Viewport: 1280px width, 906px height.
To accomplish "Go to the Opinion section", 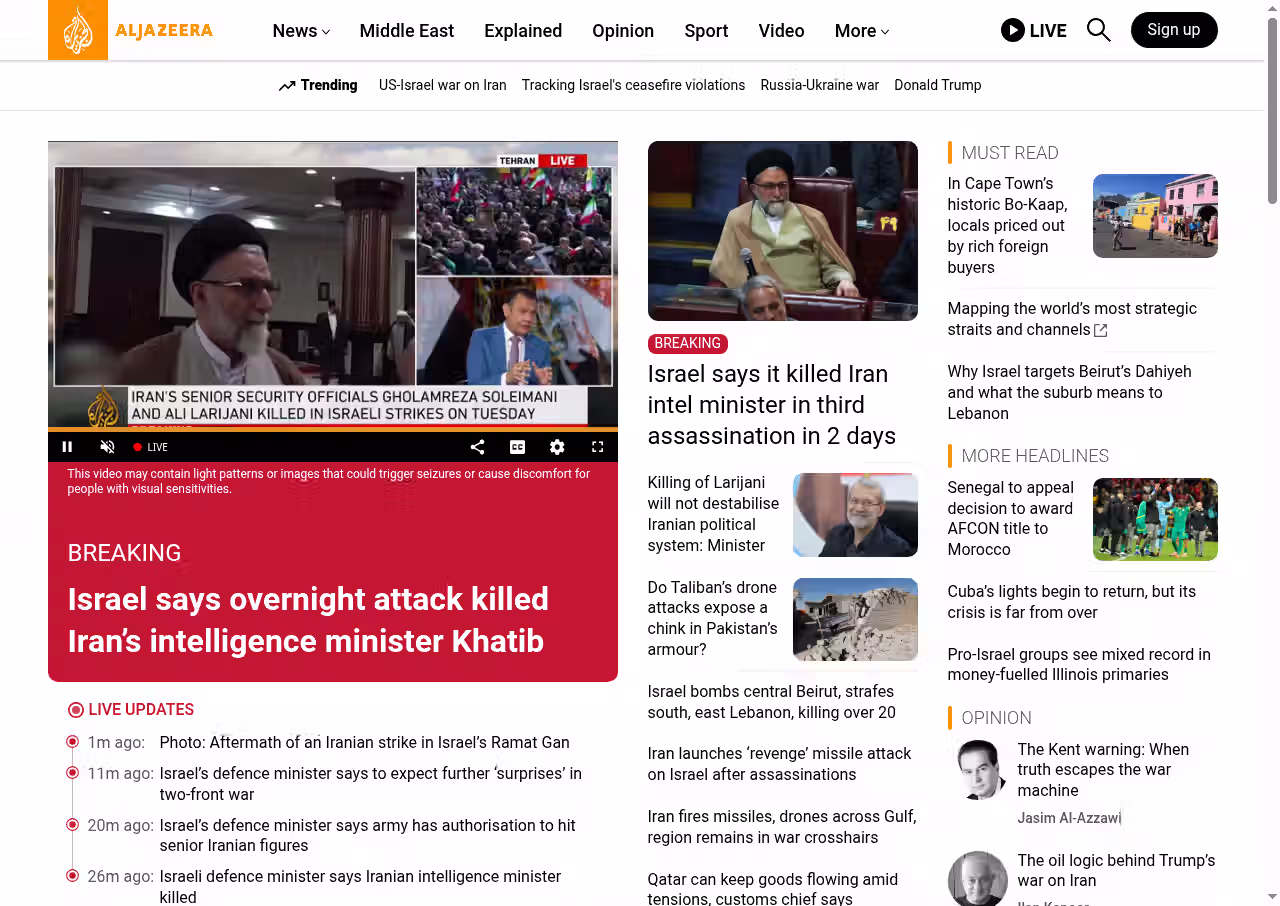I will pos(622,31).
